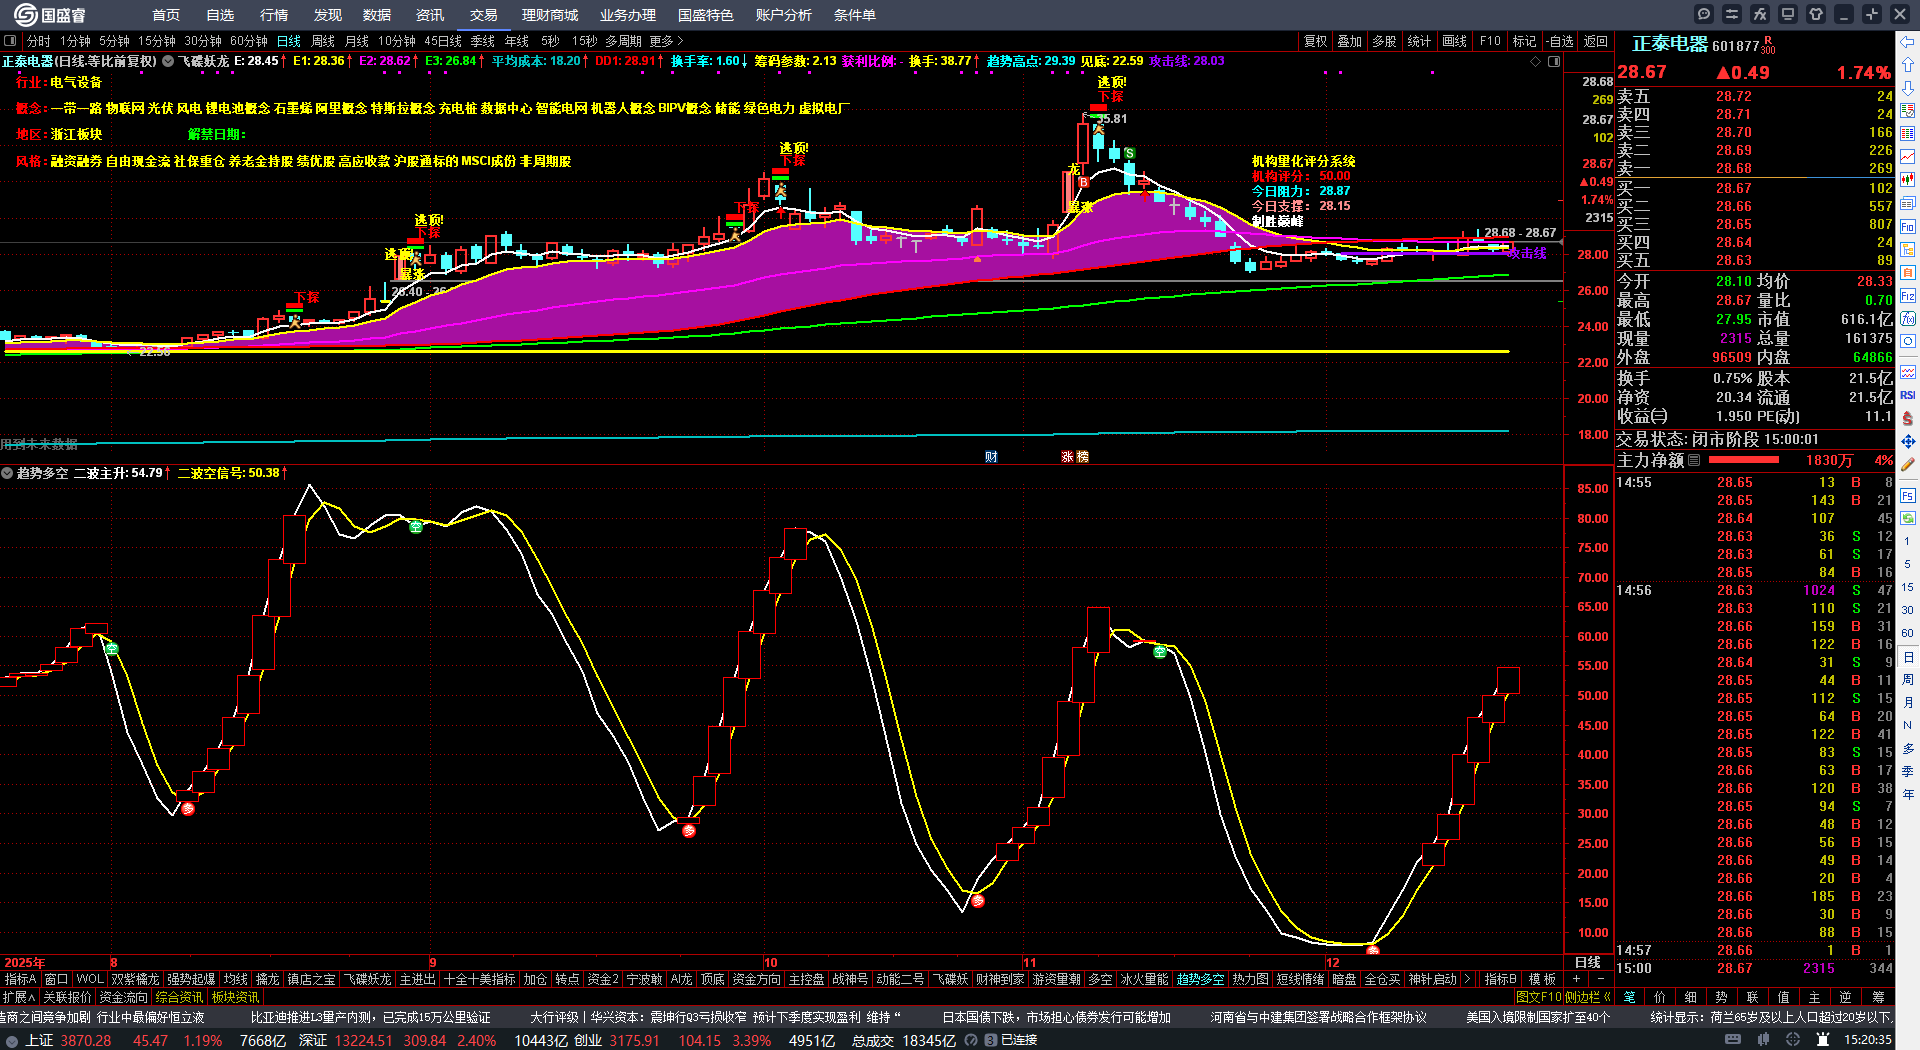Click the left arrow in right sidebar
The width and height of the screenshot is (1920, 1050).
pyautogui.click(x=1908, y=42)
